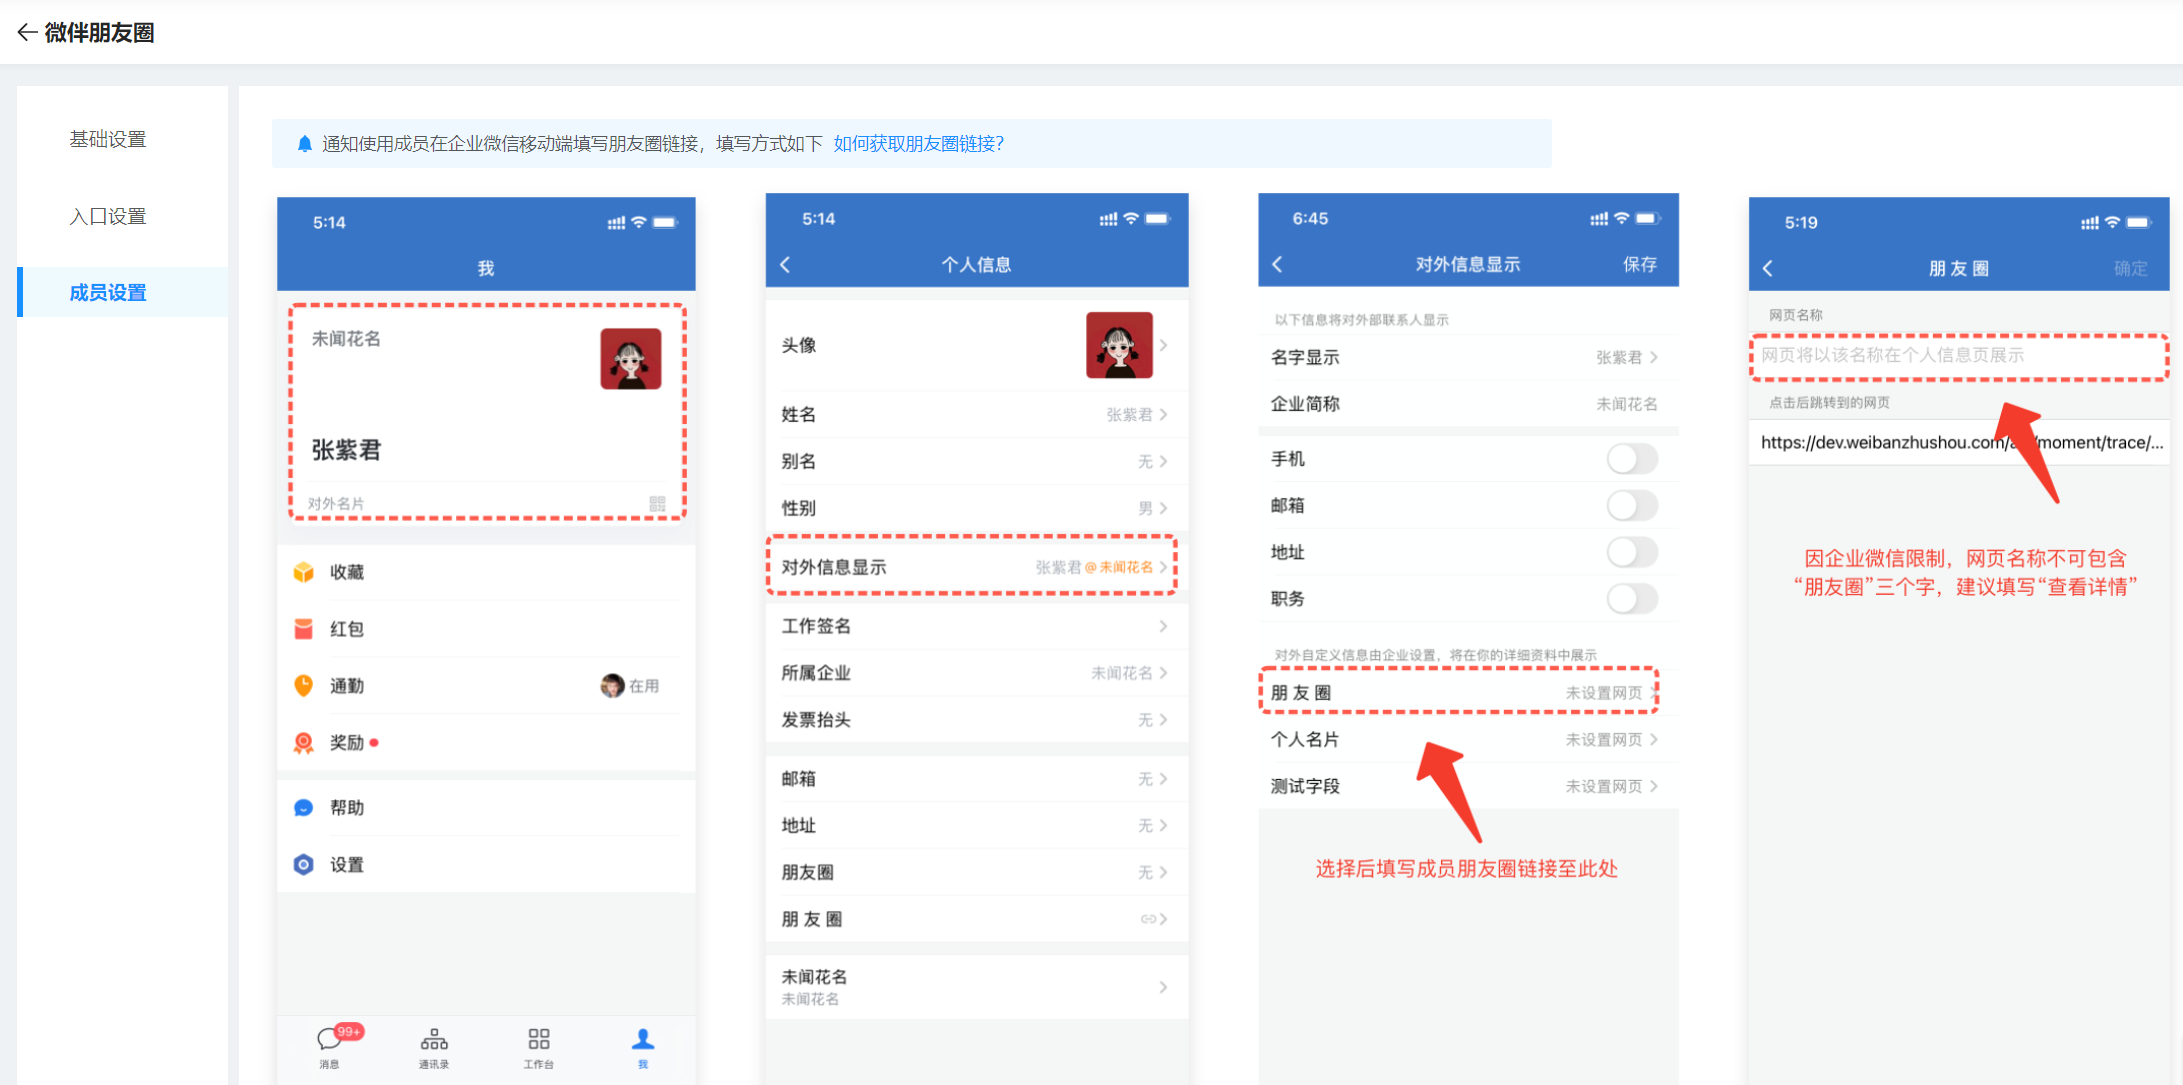Click the 设置 gear icon in phone menu
Viewport: 2183px width, 1085px height.
click(x=304, y=864)
